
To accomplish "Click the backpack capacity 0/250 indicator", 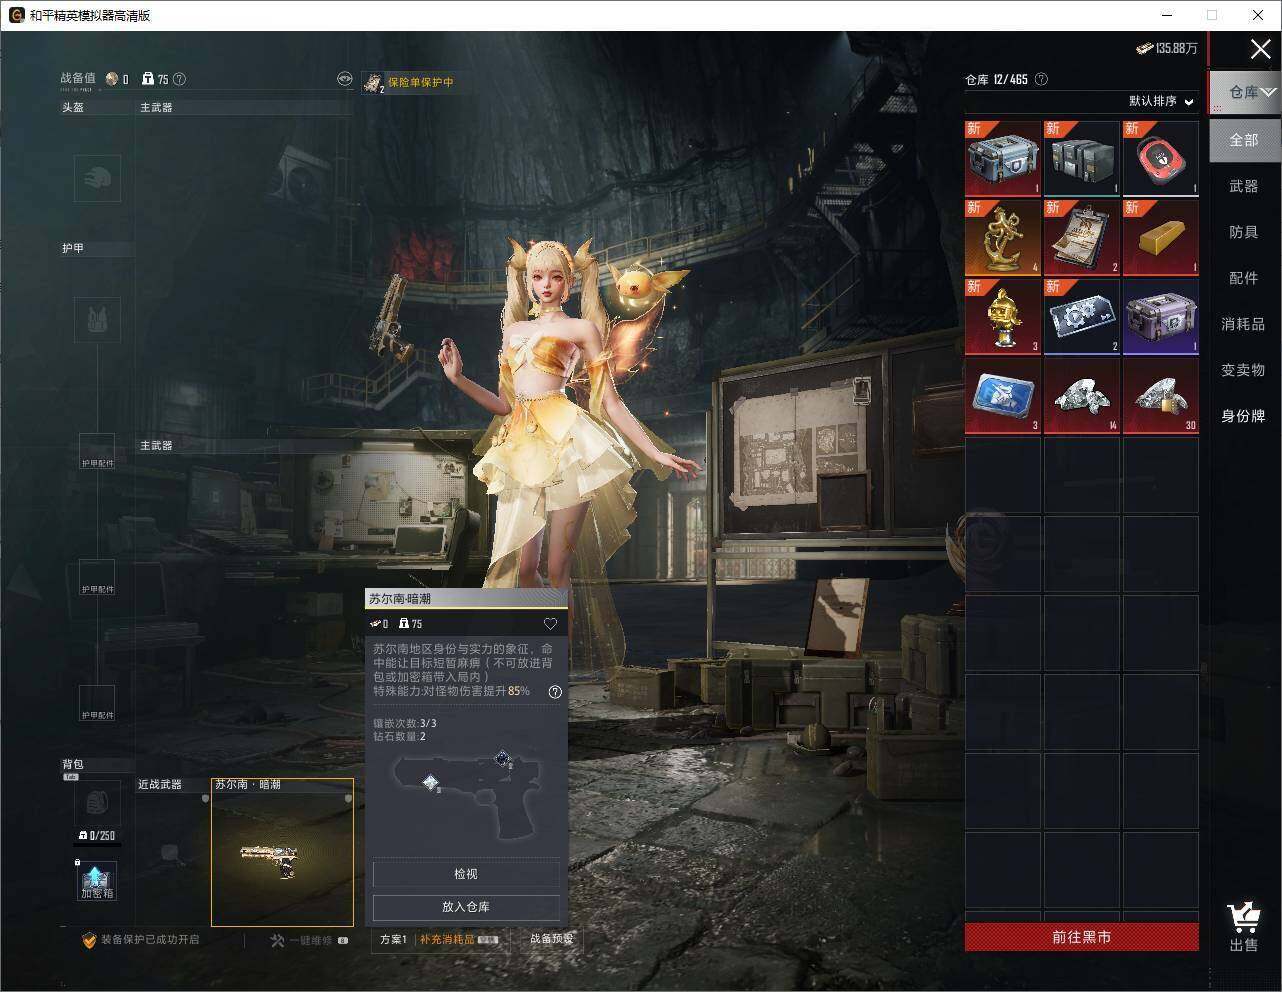I will coord(97,836).
